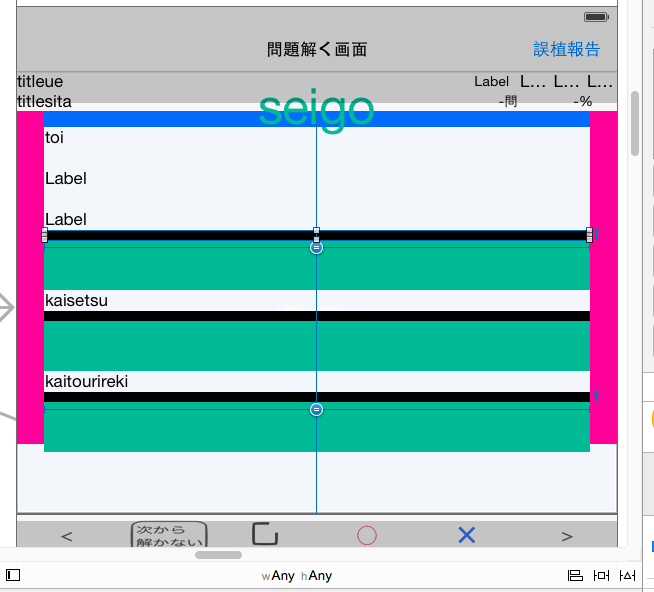The width and height of the screenshot is (654, 592).
Task: Click the right resize handle of selected black bar
Action: point(589,235)
